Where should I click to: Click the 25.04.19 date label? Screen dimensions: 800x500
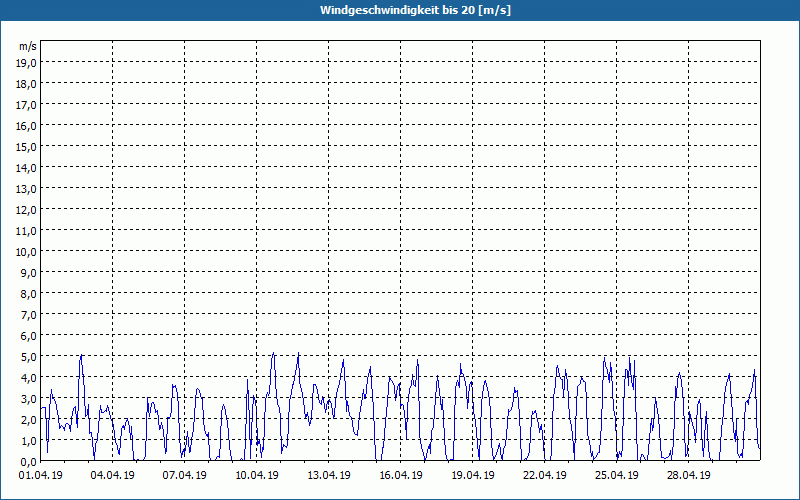[617, 476]
